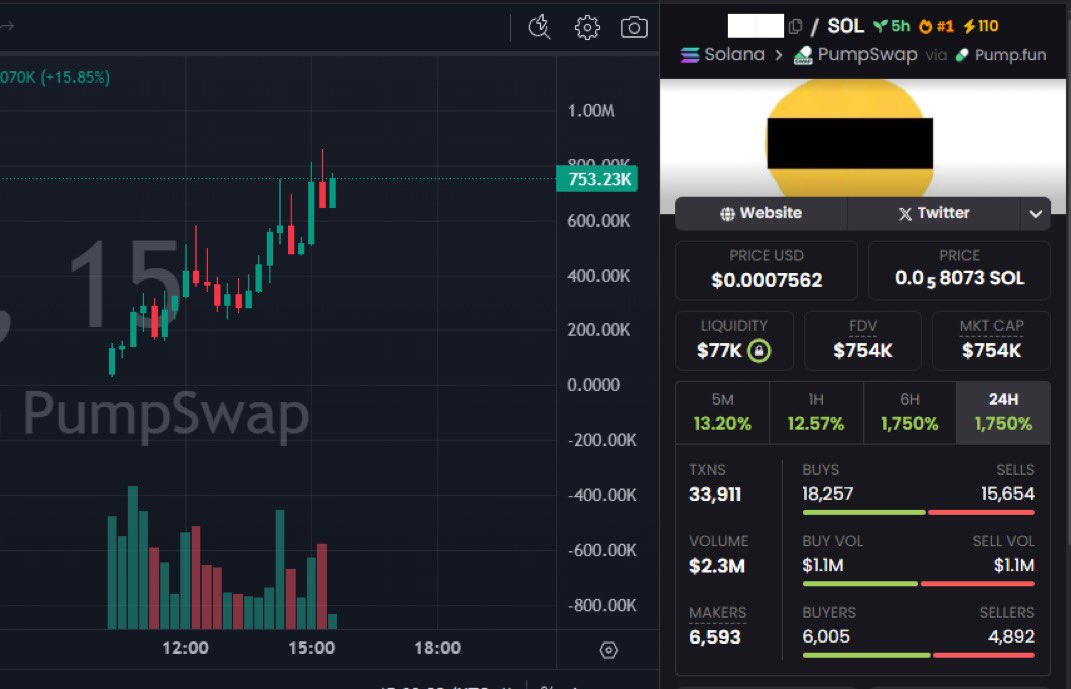Click the buy vol versus sell vol bar

pos(919,584)
